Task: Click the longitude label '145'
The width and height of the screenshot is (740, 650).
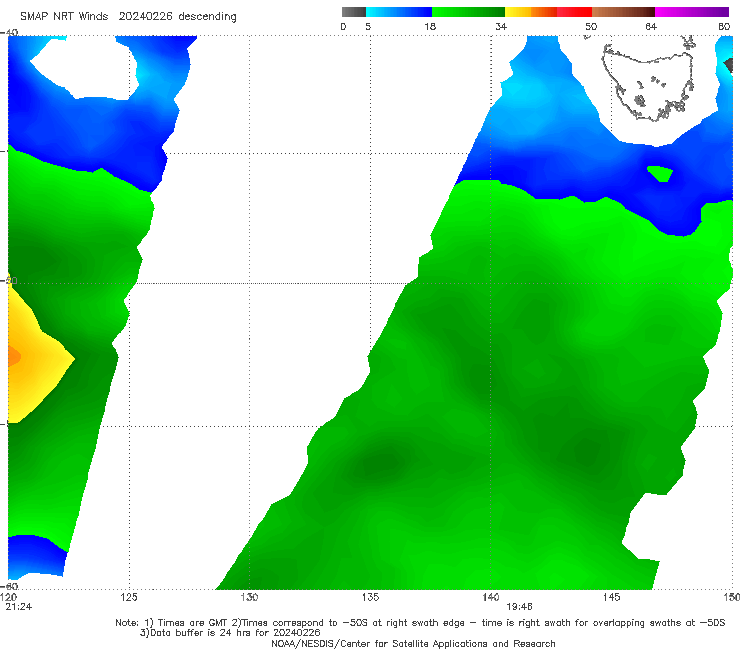Action: click(x=612, y=598)
